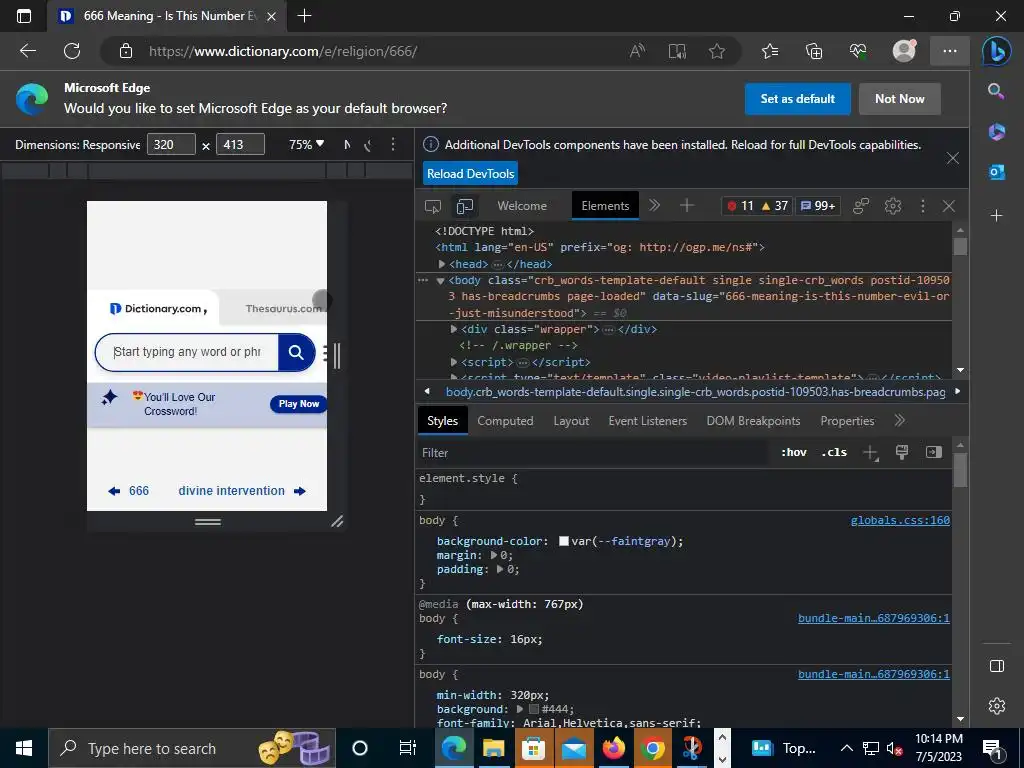The height and width of the screenshot is (768, 1024).
Task: Switch to the Layout tab
Action: [x=571, y=421]
